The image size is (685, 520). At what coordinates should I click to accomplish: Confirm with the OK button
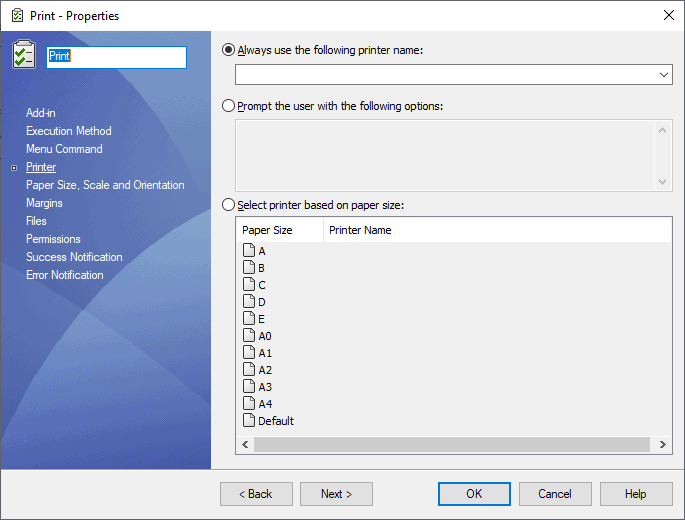(x=474, y=494)
